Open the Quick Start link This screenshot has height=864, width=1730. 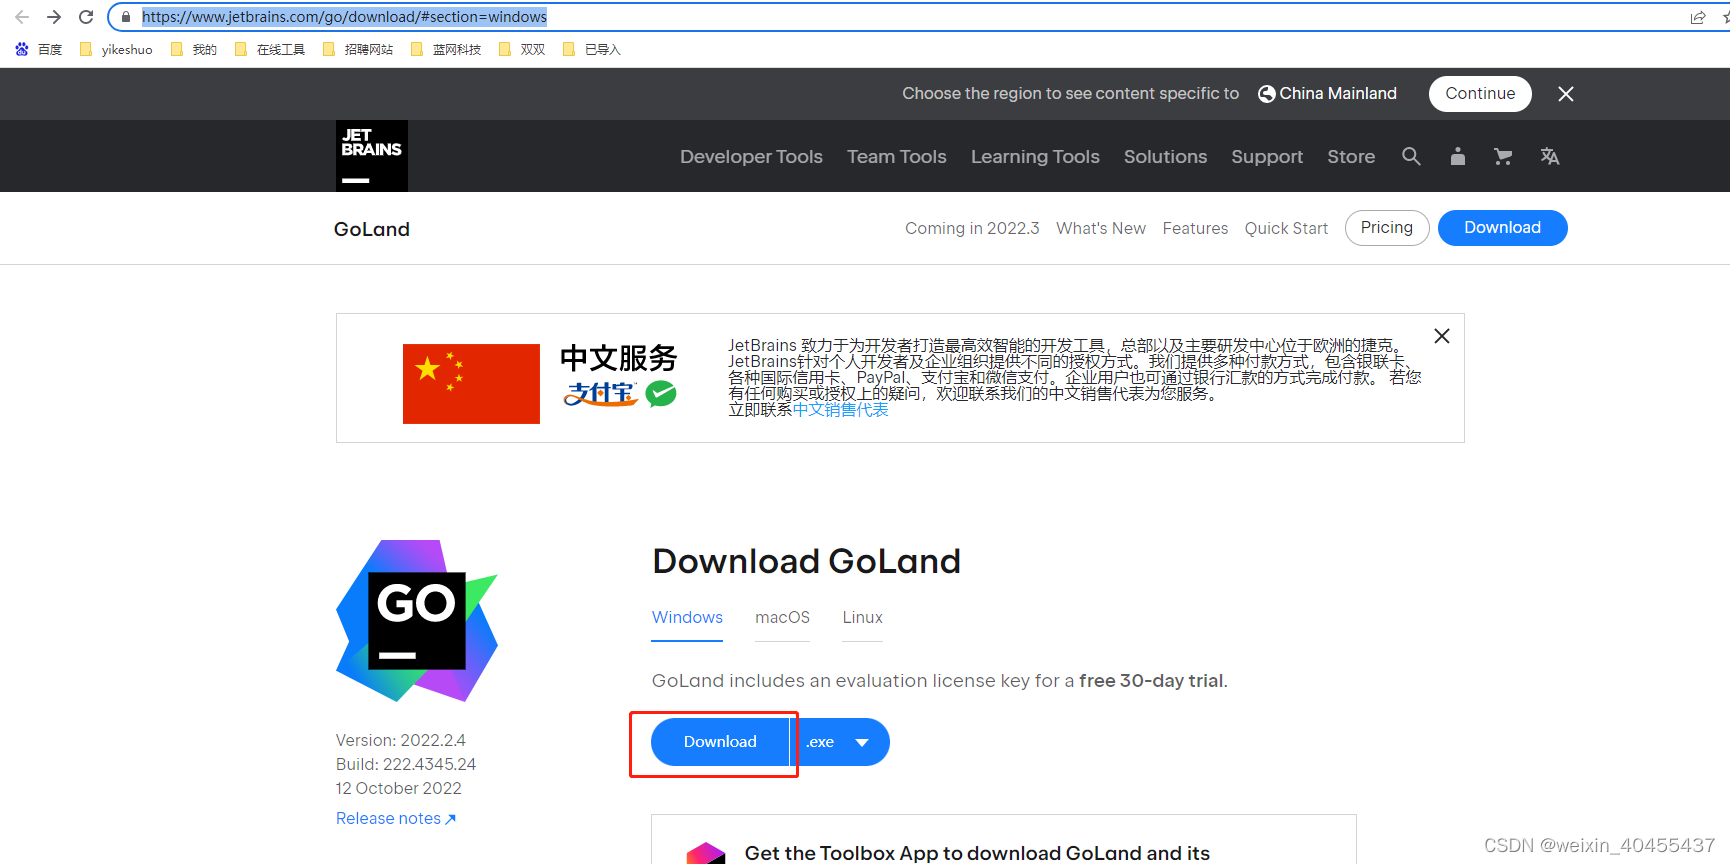(x=1286, y=228)
